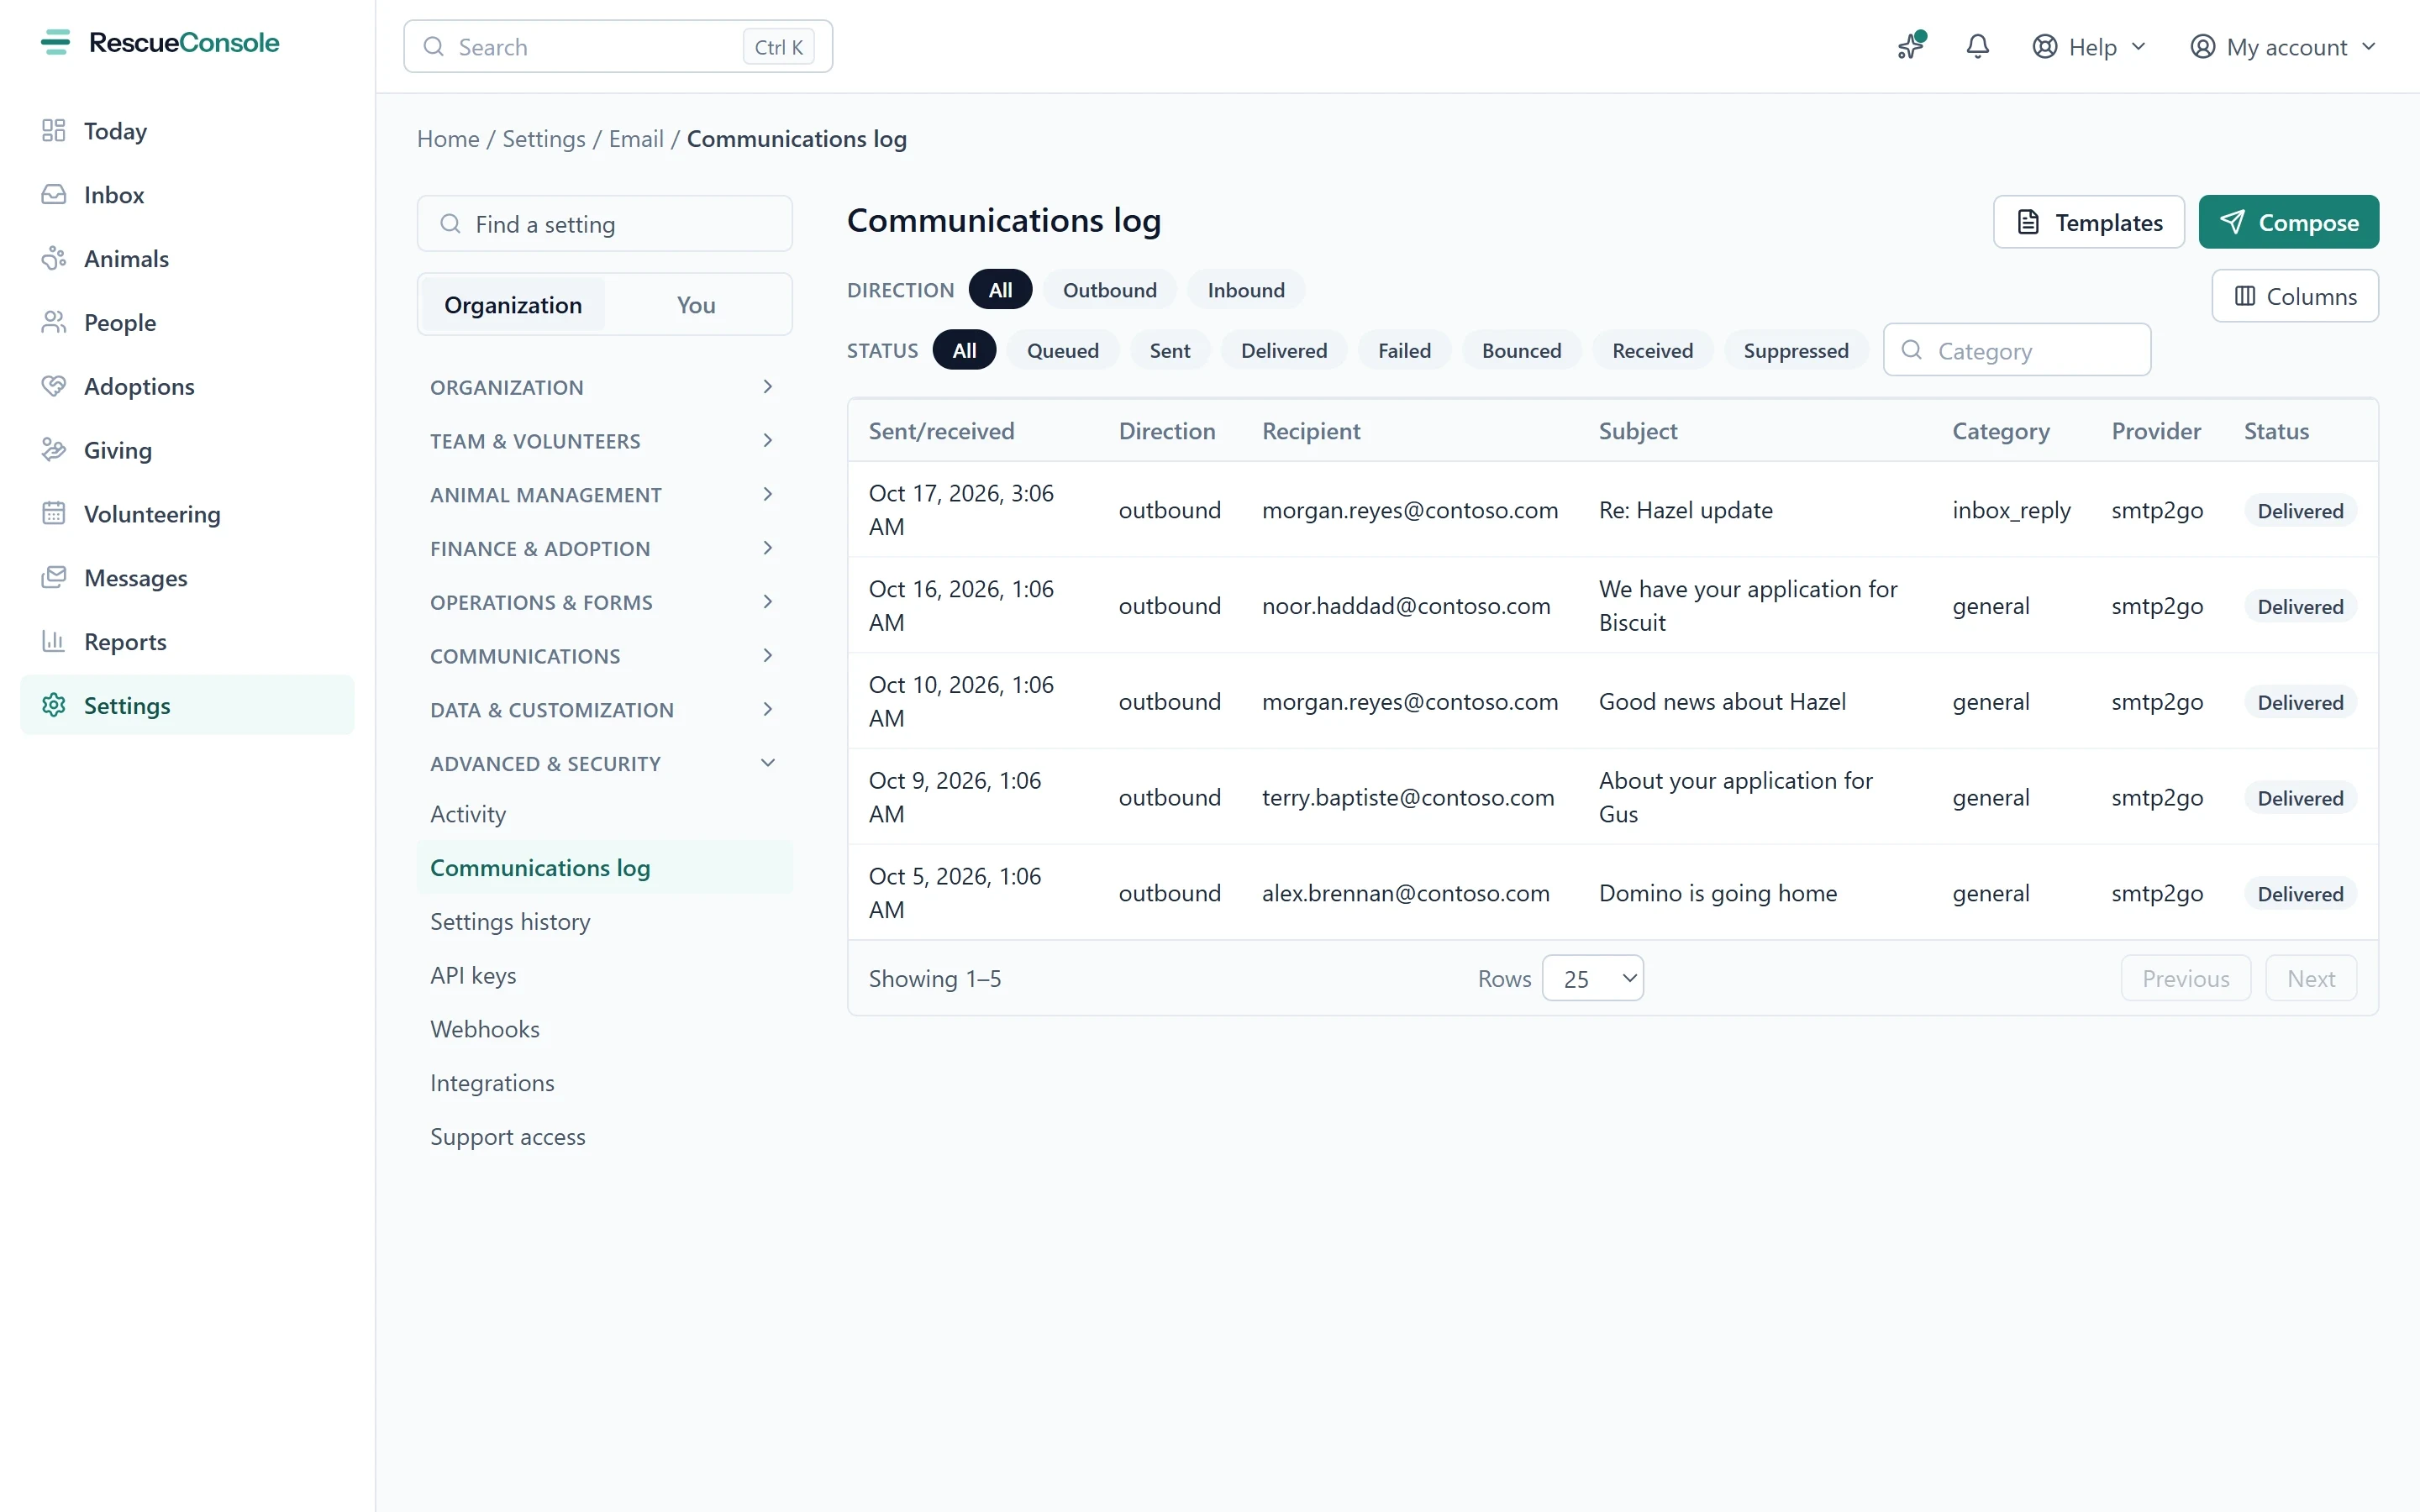Switch to the You tab
The image size is (2420, 1512).
click(696, 305)
